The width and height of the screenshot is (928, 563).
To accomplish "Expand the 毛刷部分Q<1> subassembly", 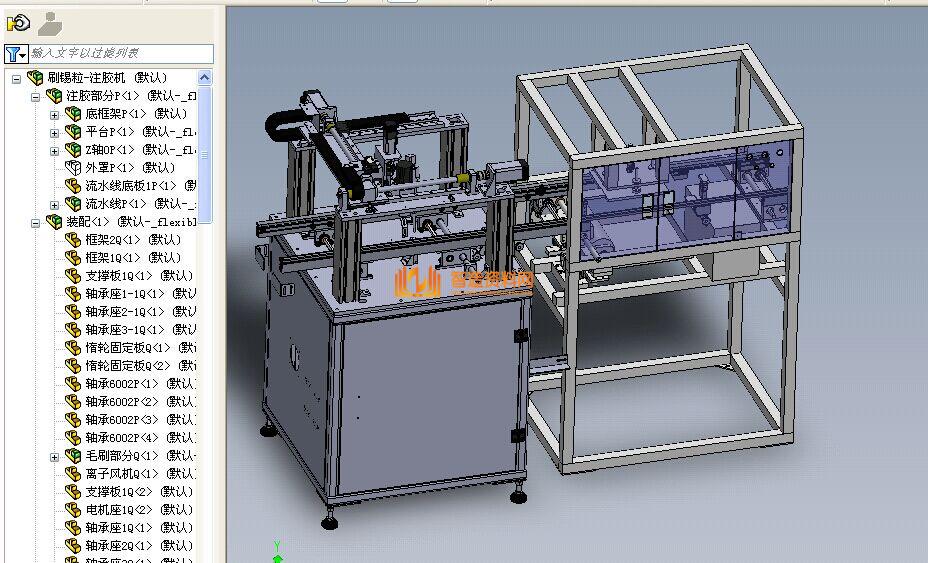I will point(54,456).
